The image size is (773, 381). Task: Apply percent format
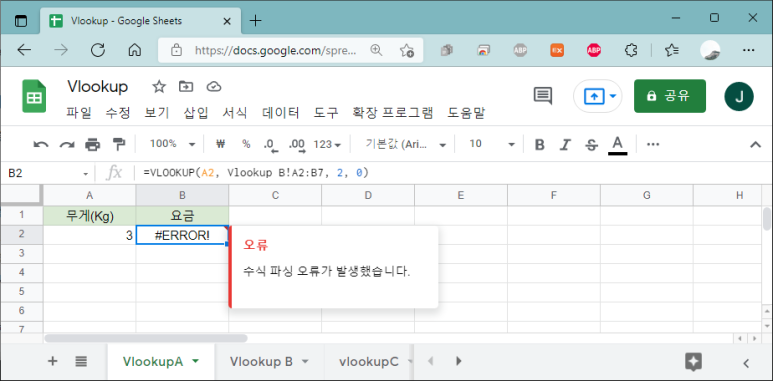246,144
